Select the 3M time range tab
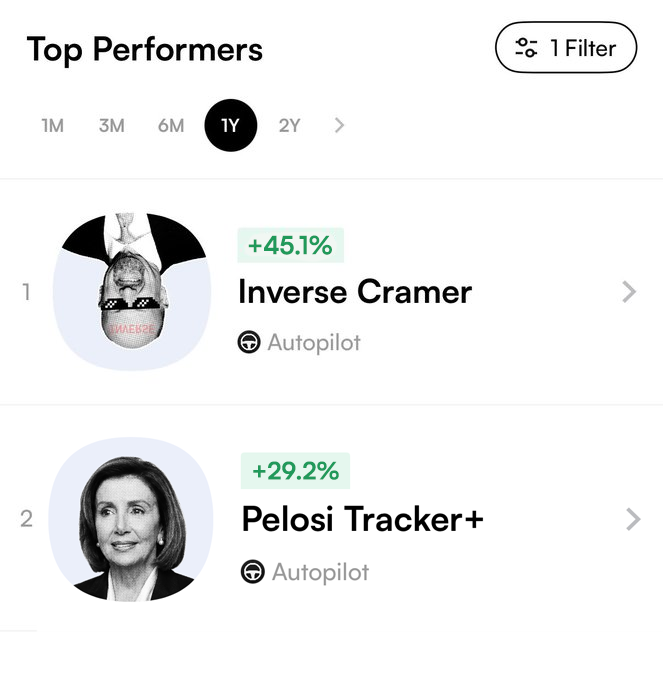Image resolution: width=663 pixels, height=680 pixels. click(x=111, y=126)
